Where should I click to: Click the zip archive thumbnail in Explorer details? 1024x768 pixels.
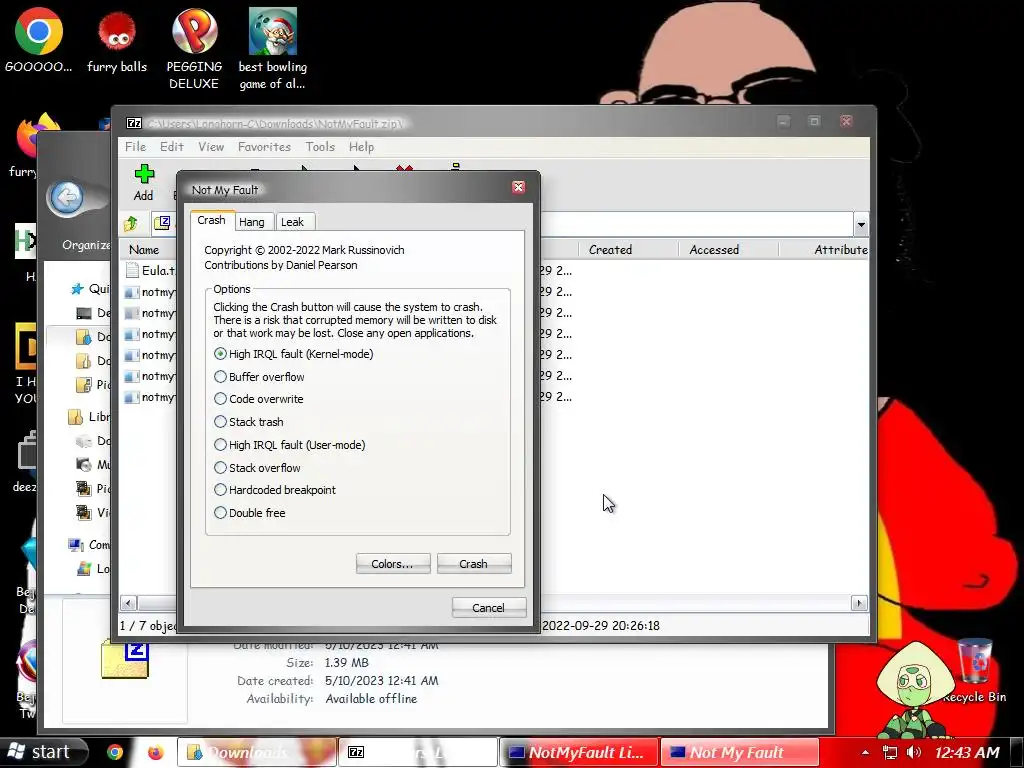pyautogui.click(x=125, y=660)
